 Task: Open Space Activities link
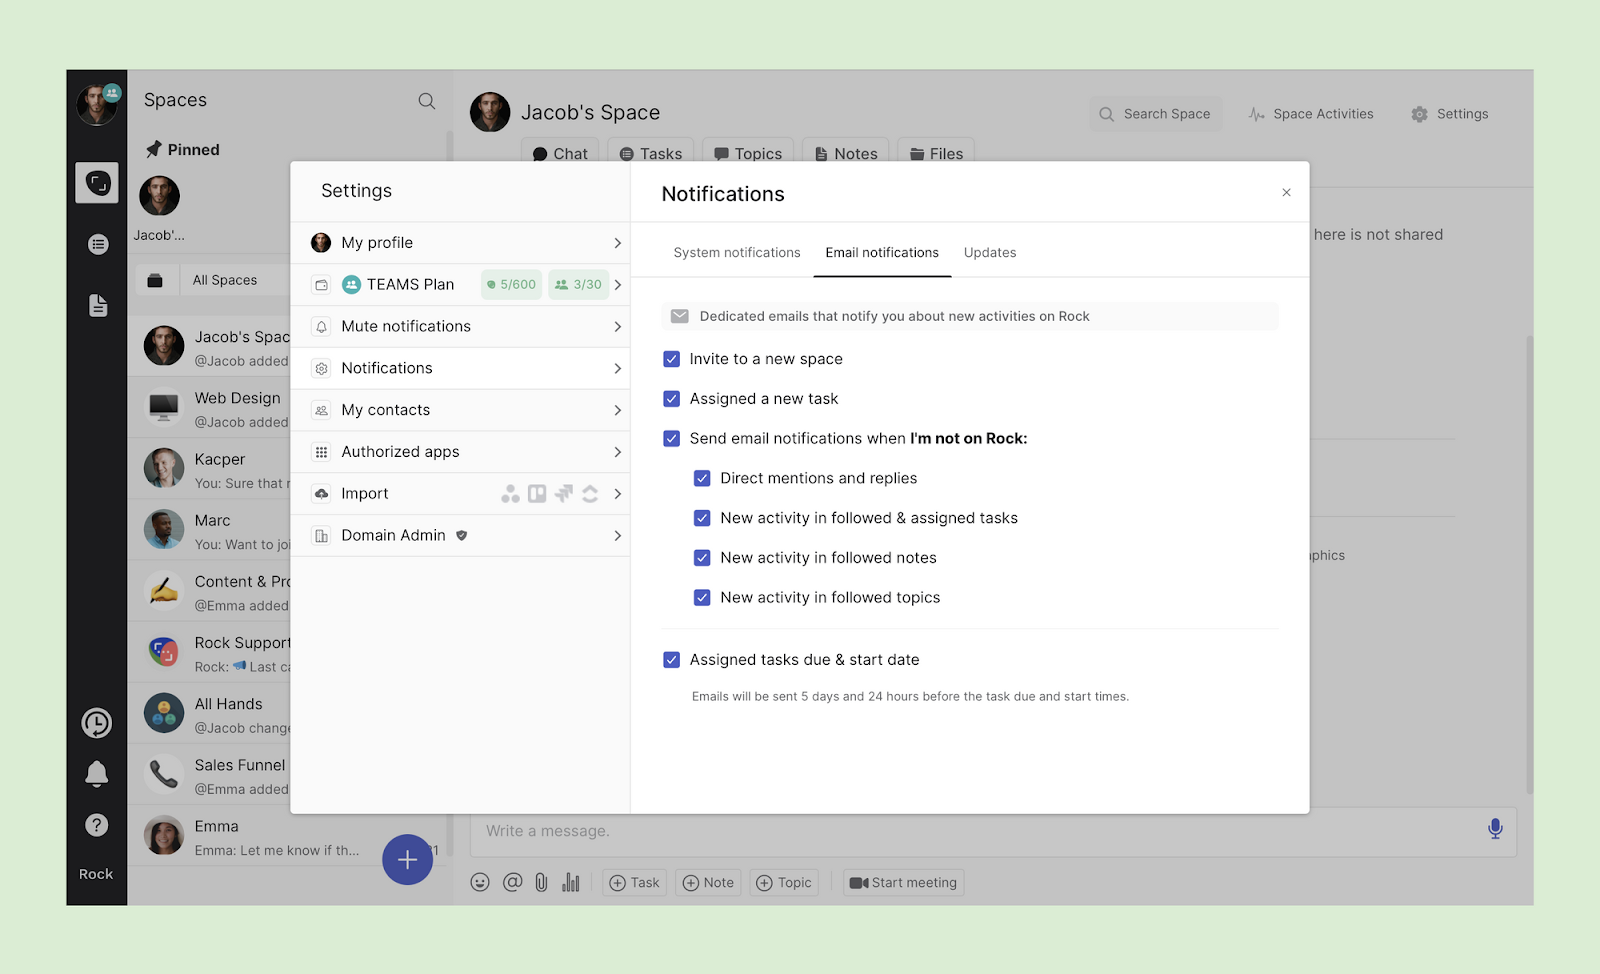1311,114
